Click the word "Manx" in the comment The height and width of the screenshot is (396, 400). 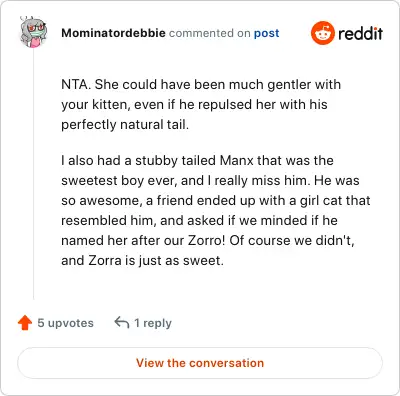(237, 160)
